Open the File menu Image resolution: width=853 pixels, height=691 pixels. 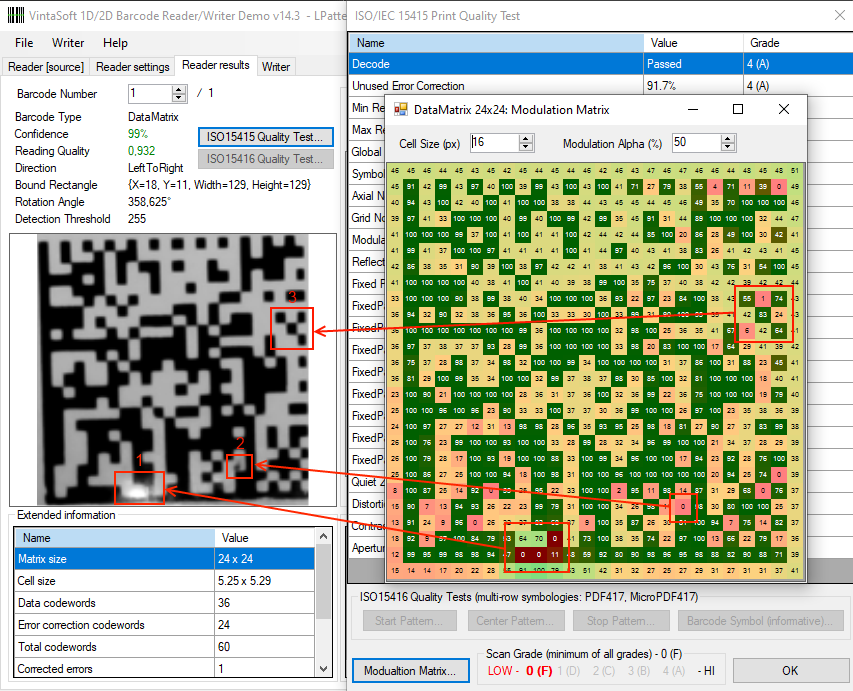point(24,43)
